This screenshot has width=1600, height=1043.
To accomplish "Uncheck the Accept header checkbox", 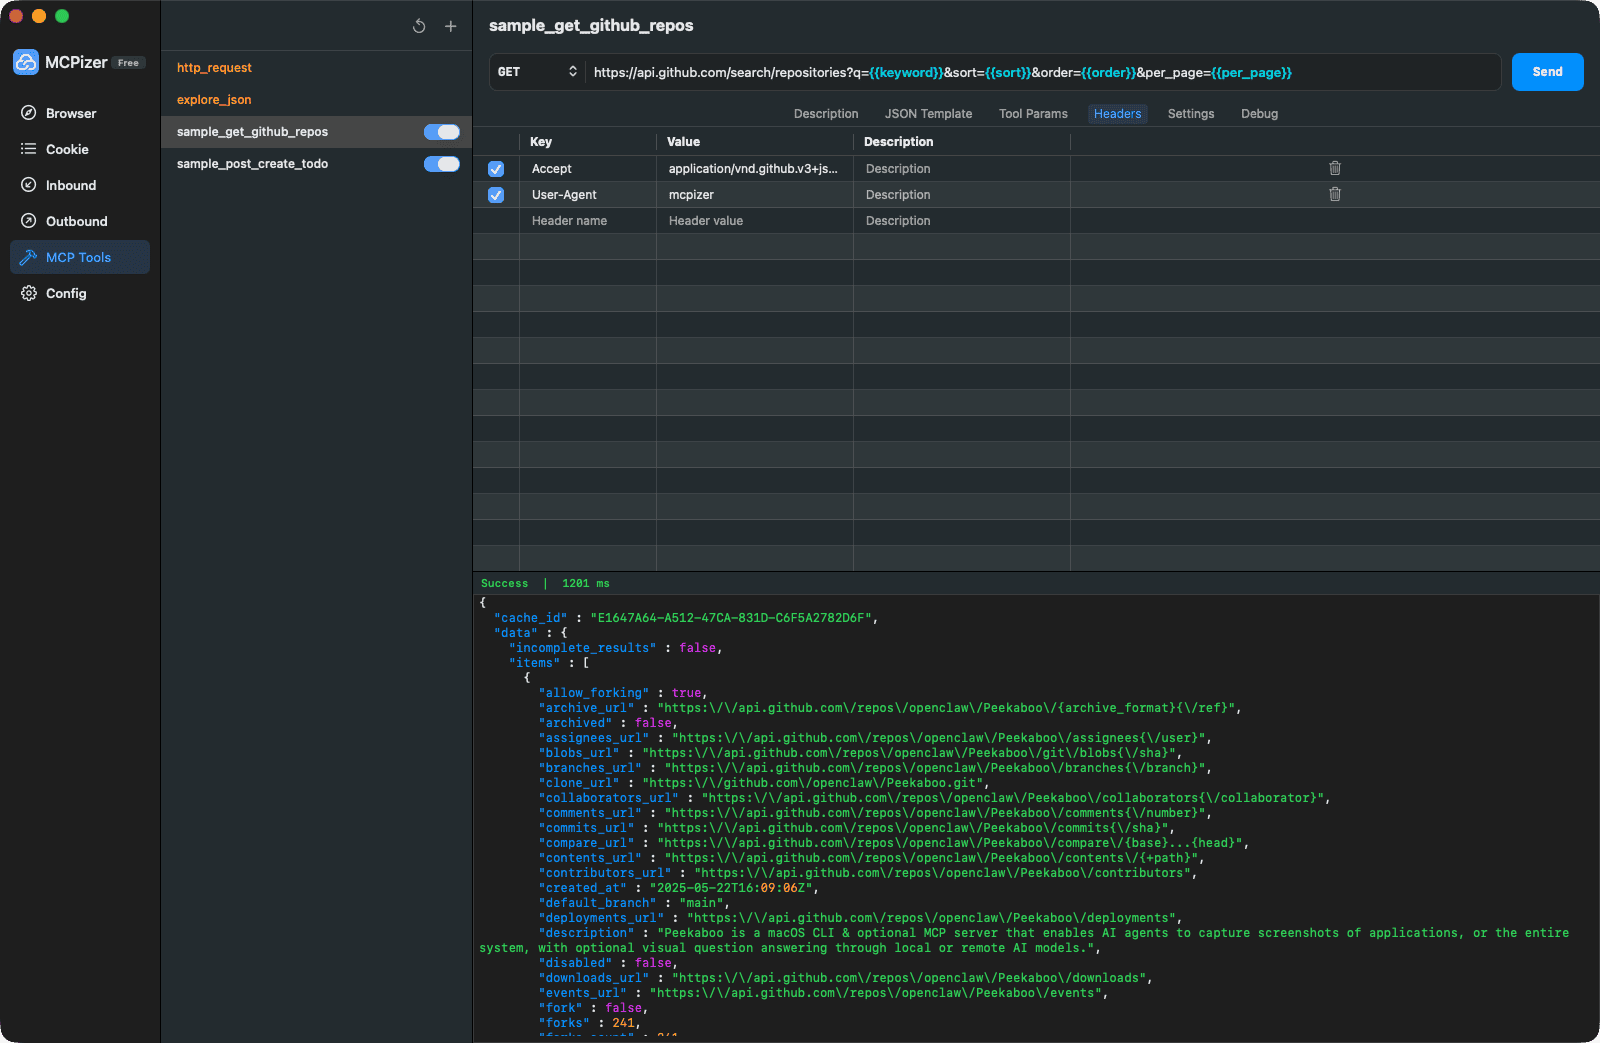I will coord(496,169).
